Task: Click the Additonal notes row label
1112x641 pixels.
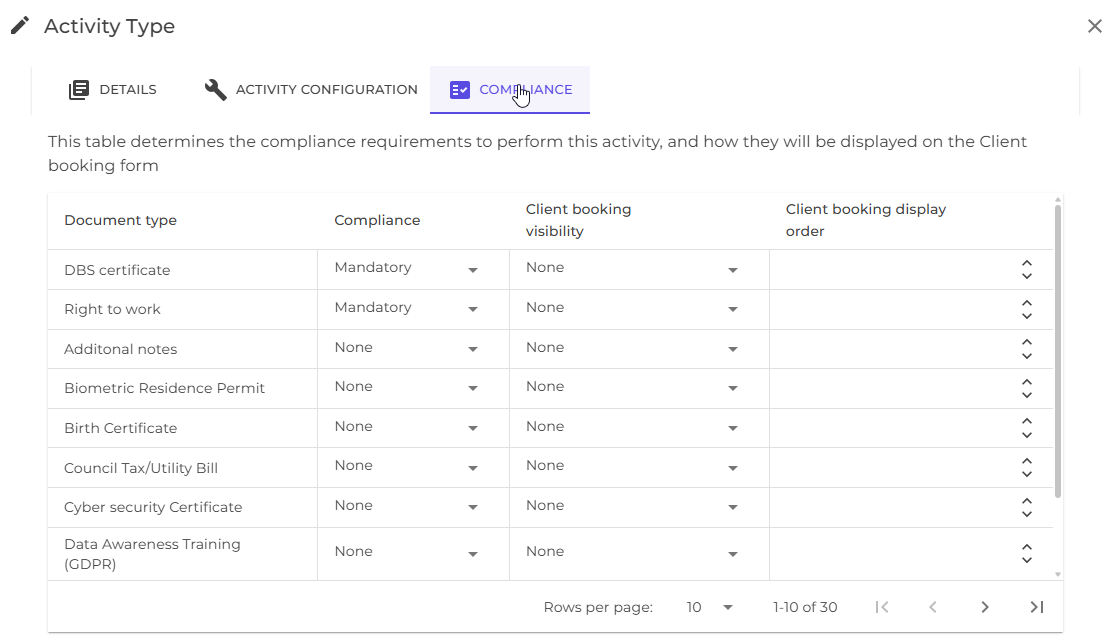Action: click(121, 349)
